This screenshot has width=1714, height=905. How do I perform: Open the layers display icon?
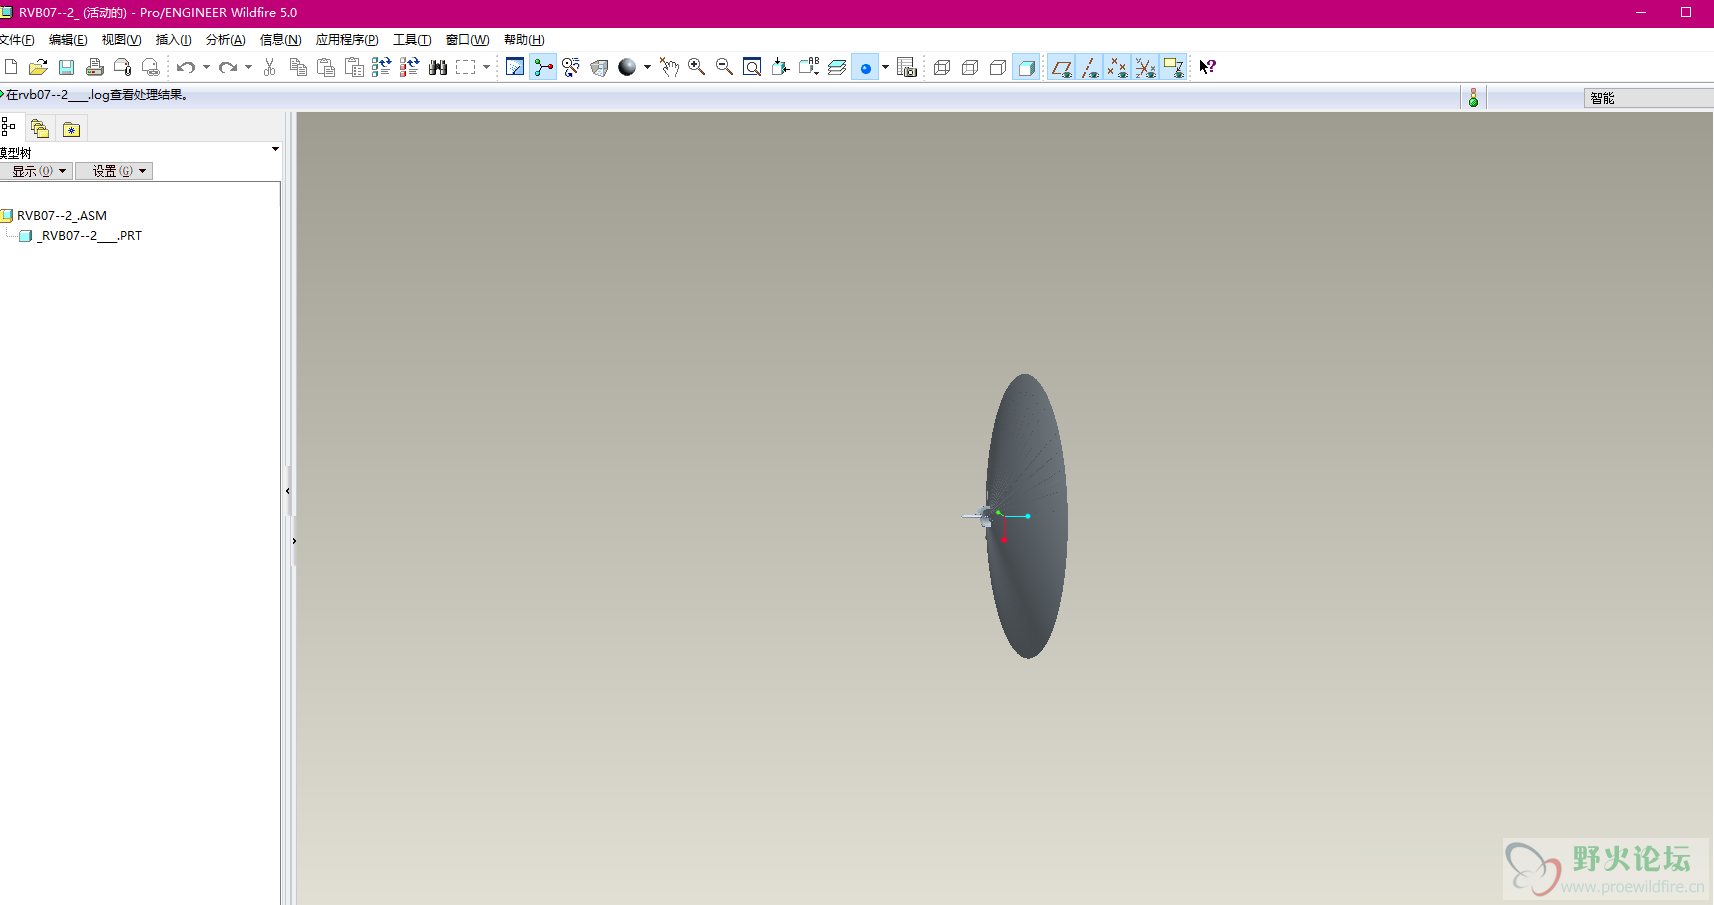837,67
